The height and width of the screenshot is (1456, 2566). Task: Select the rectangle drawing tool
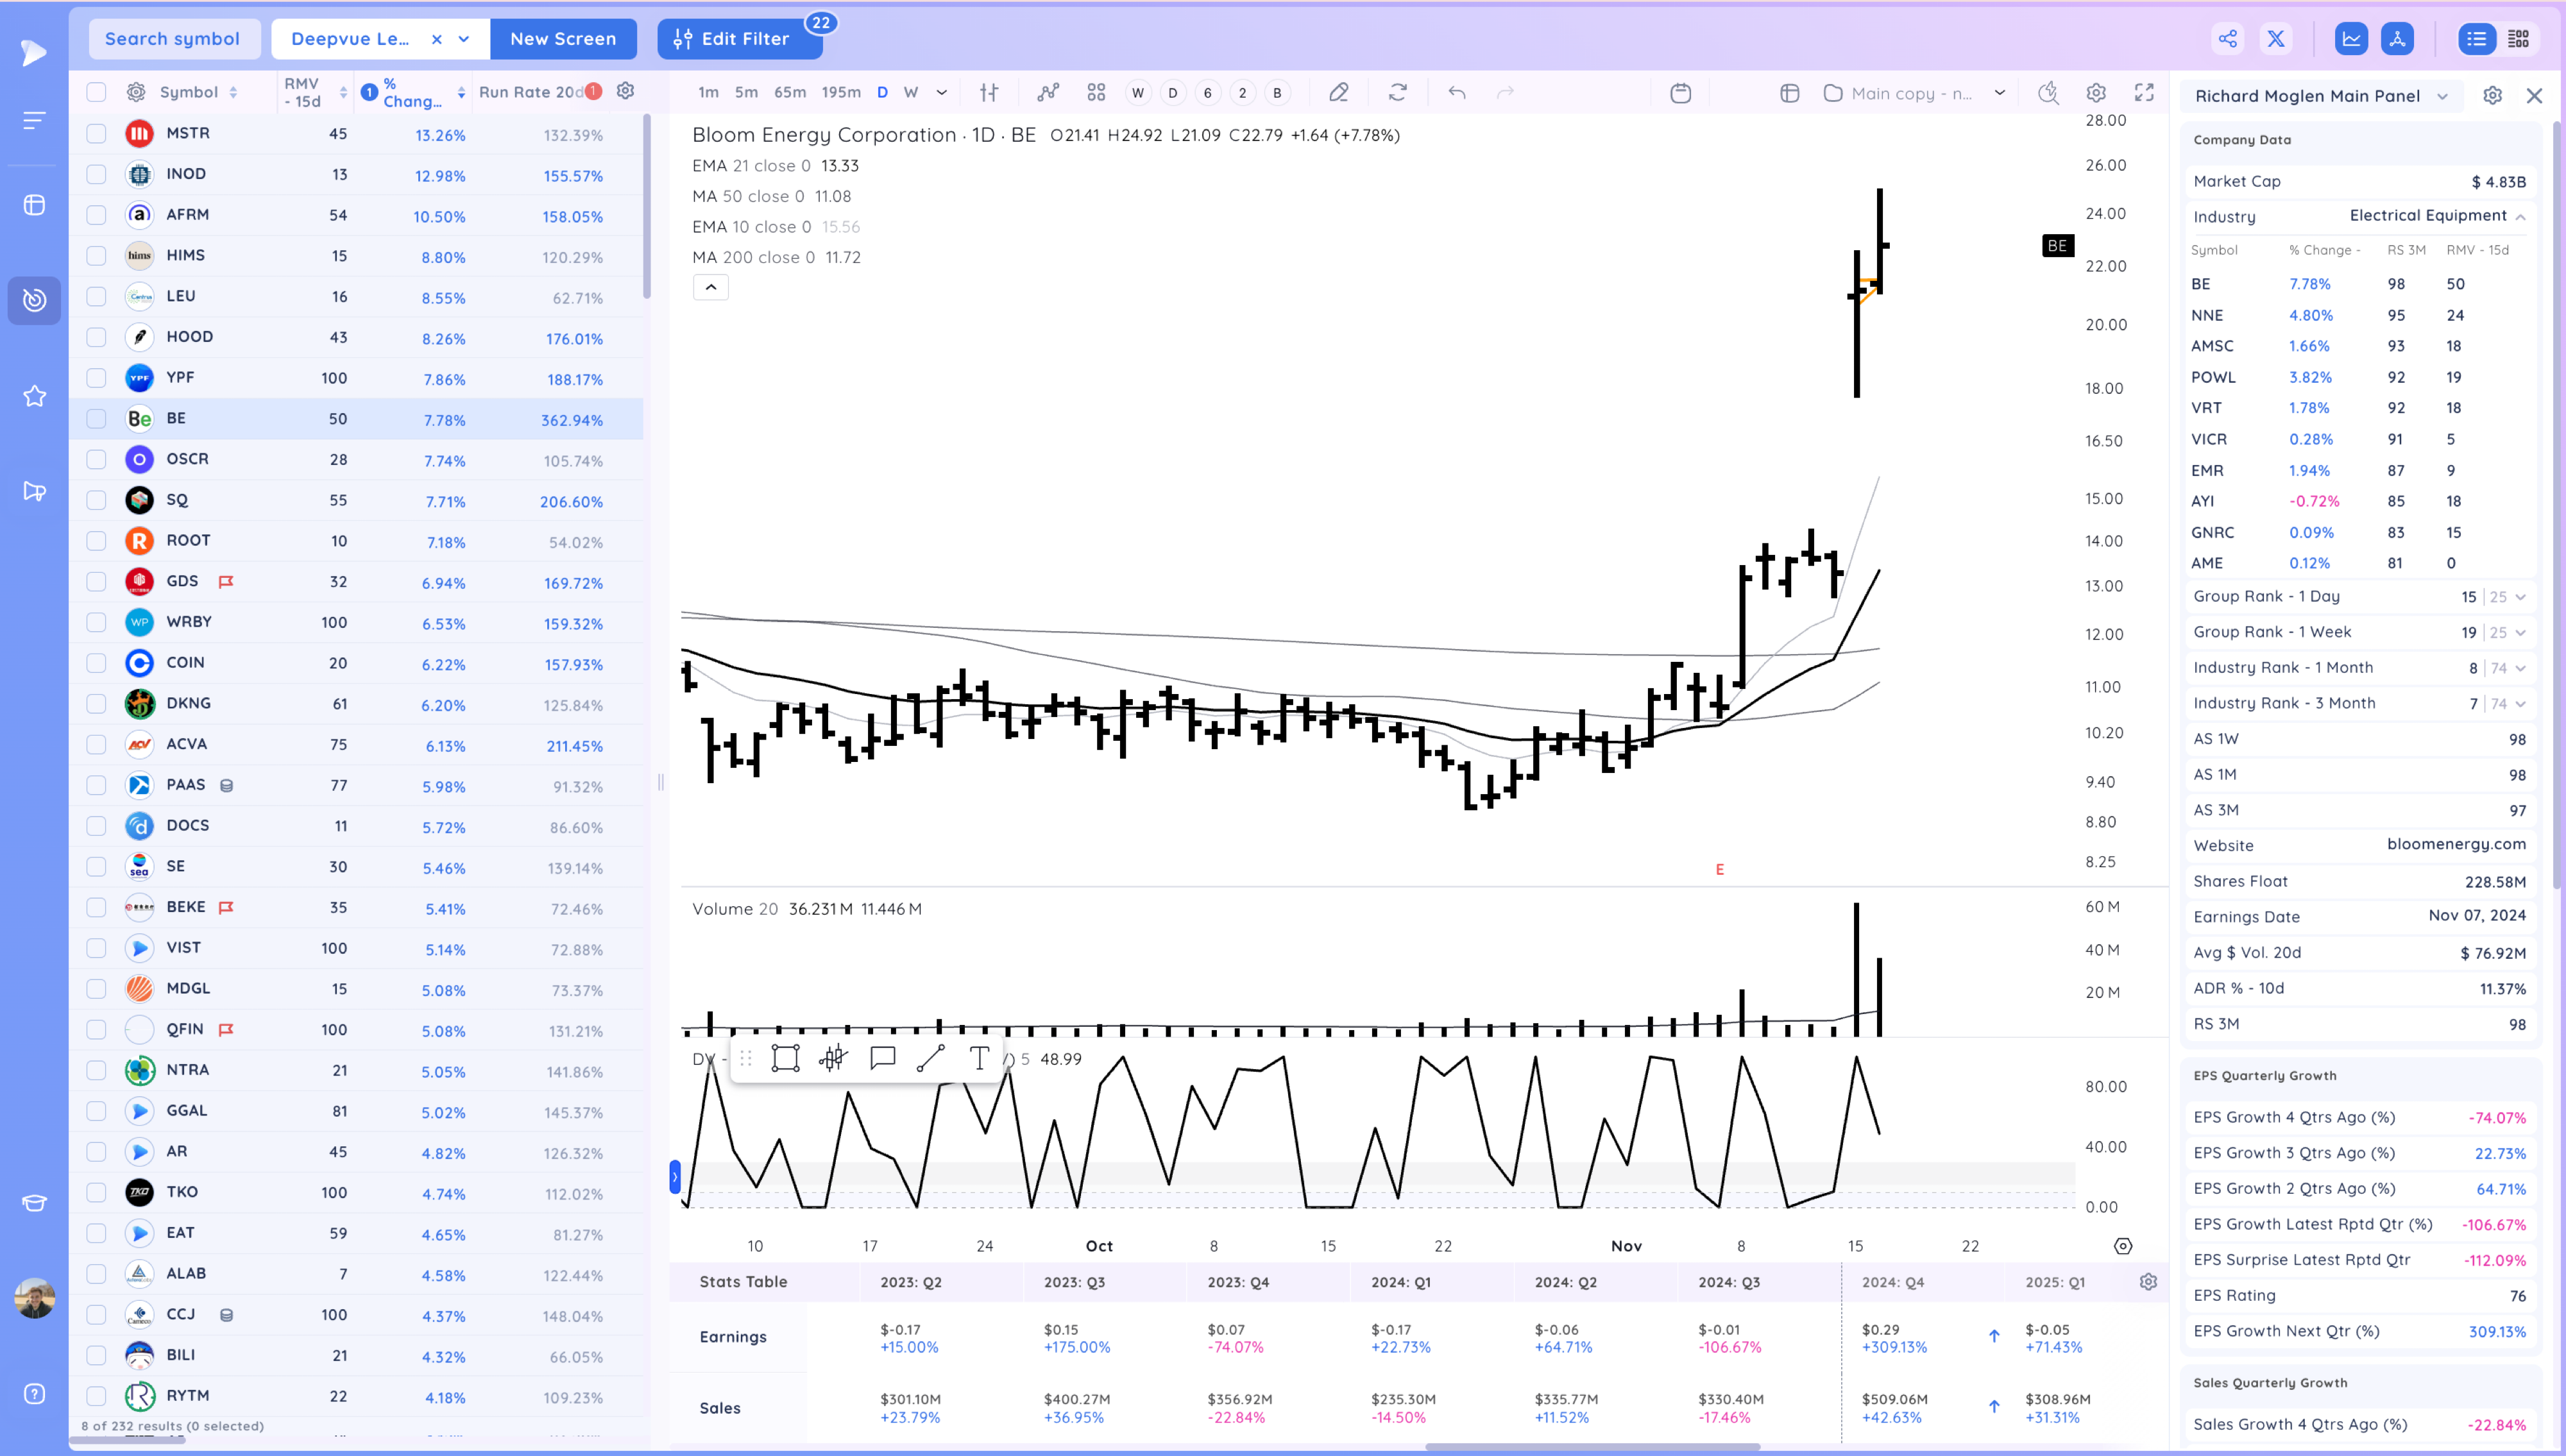786,1058
